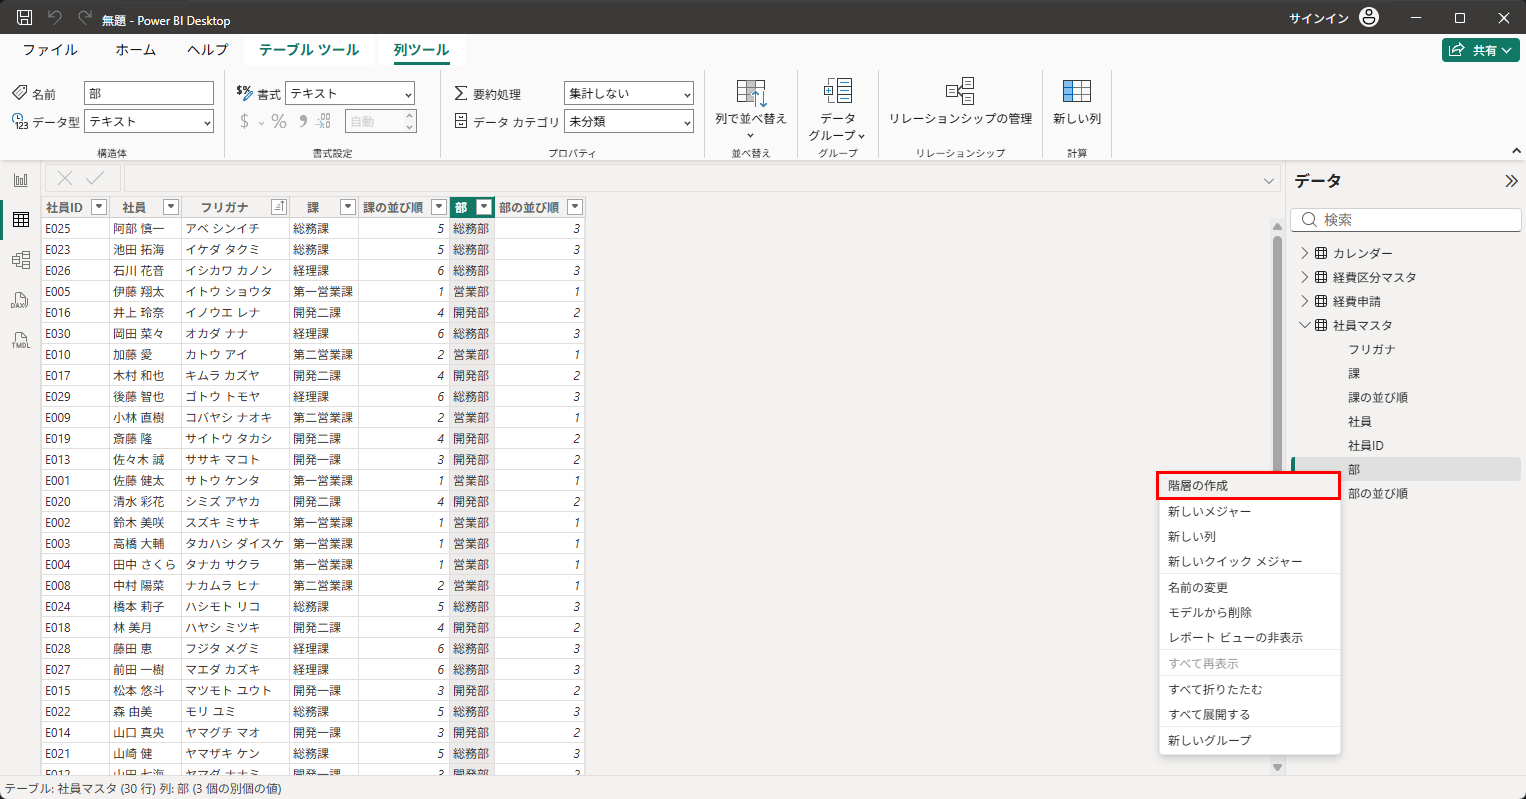Click the table icon beside 経費区分マスタ
The width and height of the screenshot is (1526, 799).
pyautogui.click(x=1321, y=277)
